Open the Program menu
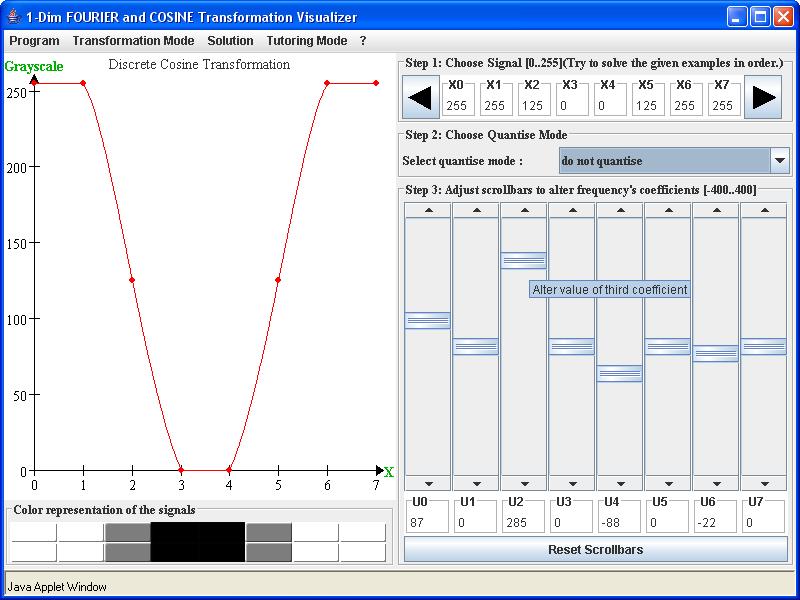The image size is (800, 600). 34,41
